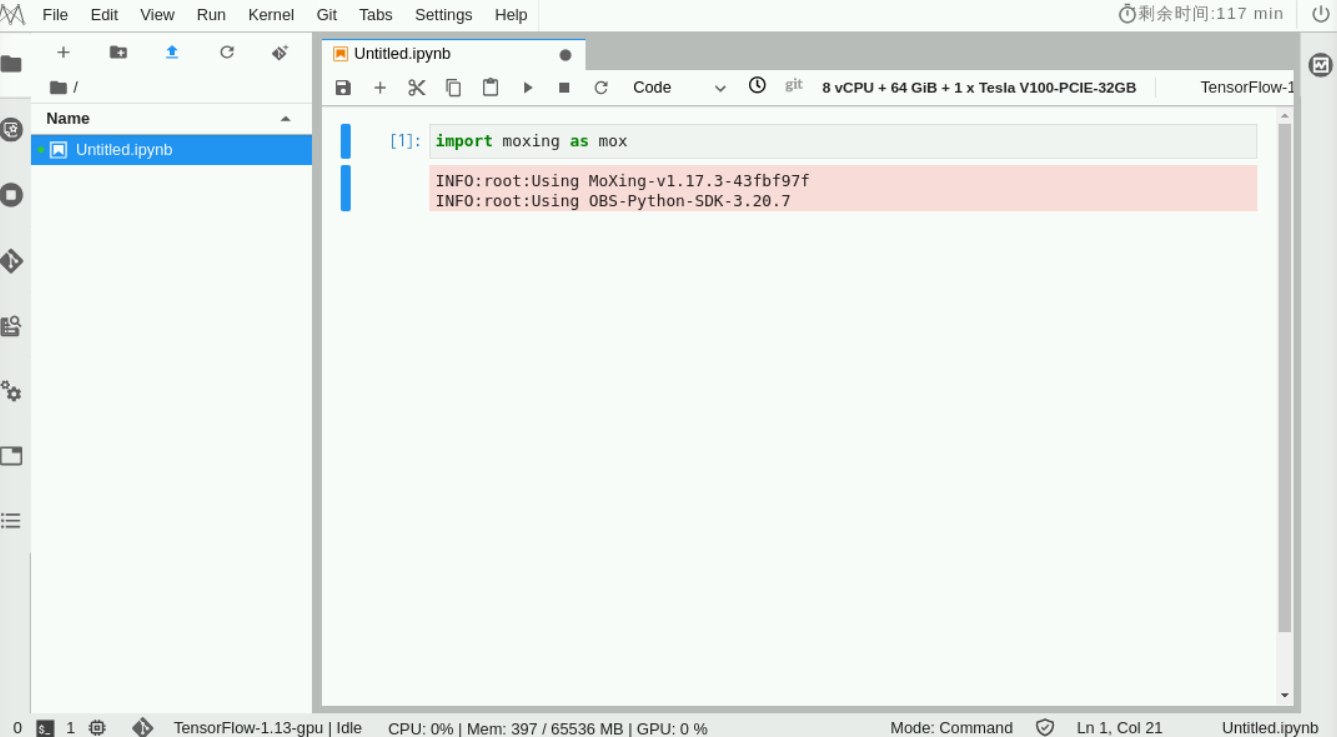Toggle sort order arrow in Name header
The width and height of the screenshot is (1337, 737).
pyautogui.click(x=286, y=119)
